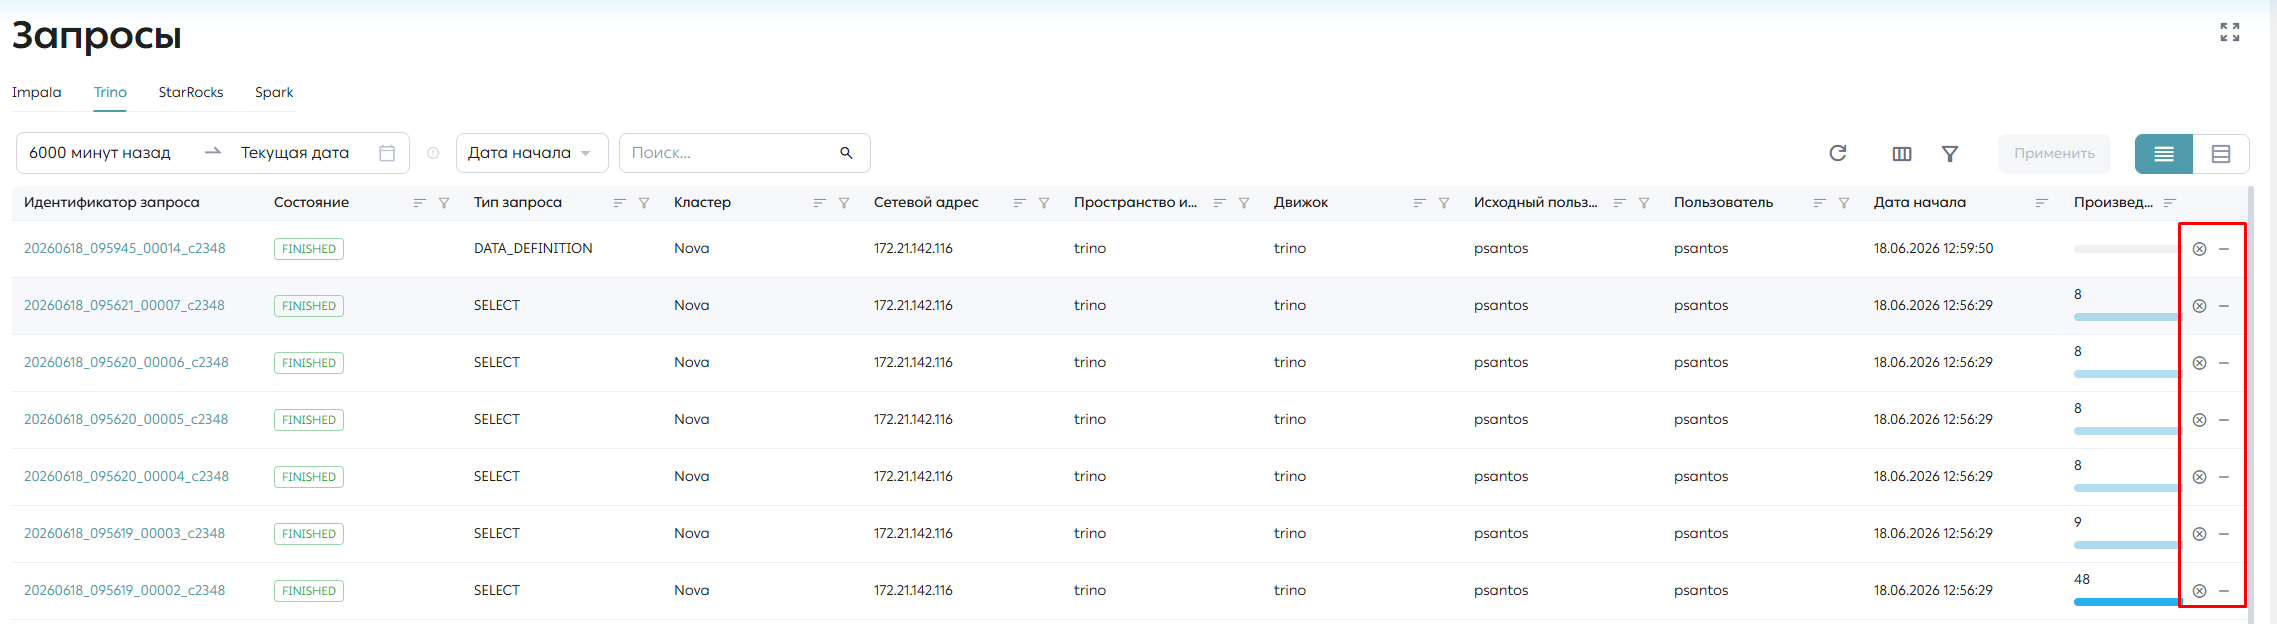The height and width of the screenshot is (624, 2277).
Task: Open the column settings icon
Action: [x=1902, y=154]
